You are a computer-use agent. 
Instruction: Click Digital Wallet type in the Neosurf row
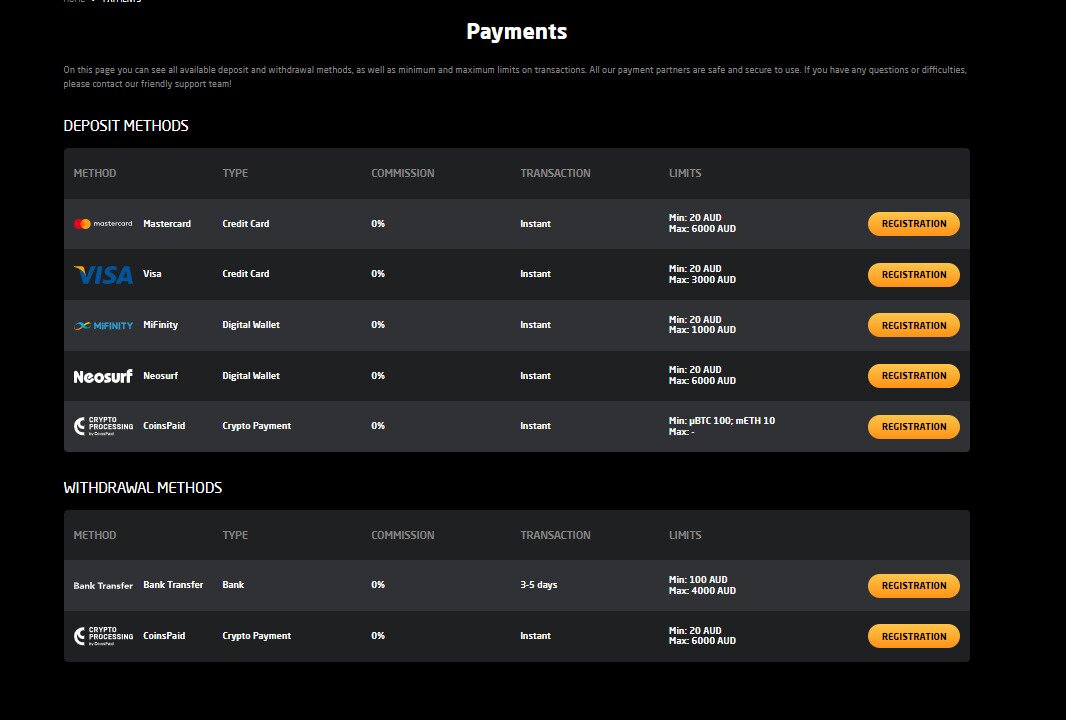point(251,376)
